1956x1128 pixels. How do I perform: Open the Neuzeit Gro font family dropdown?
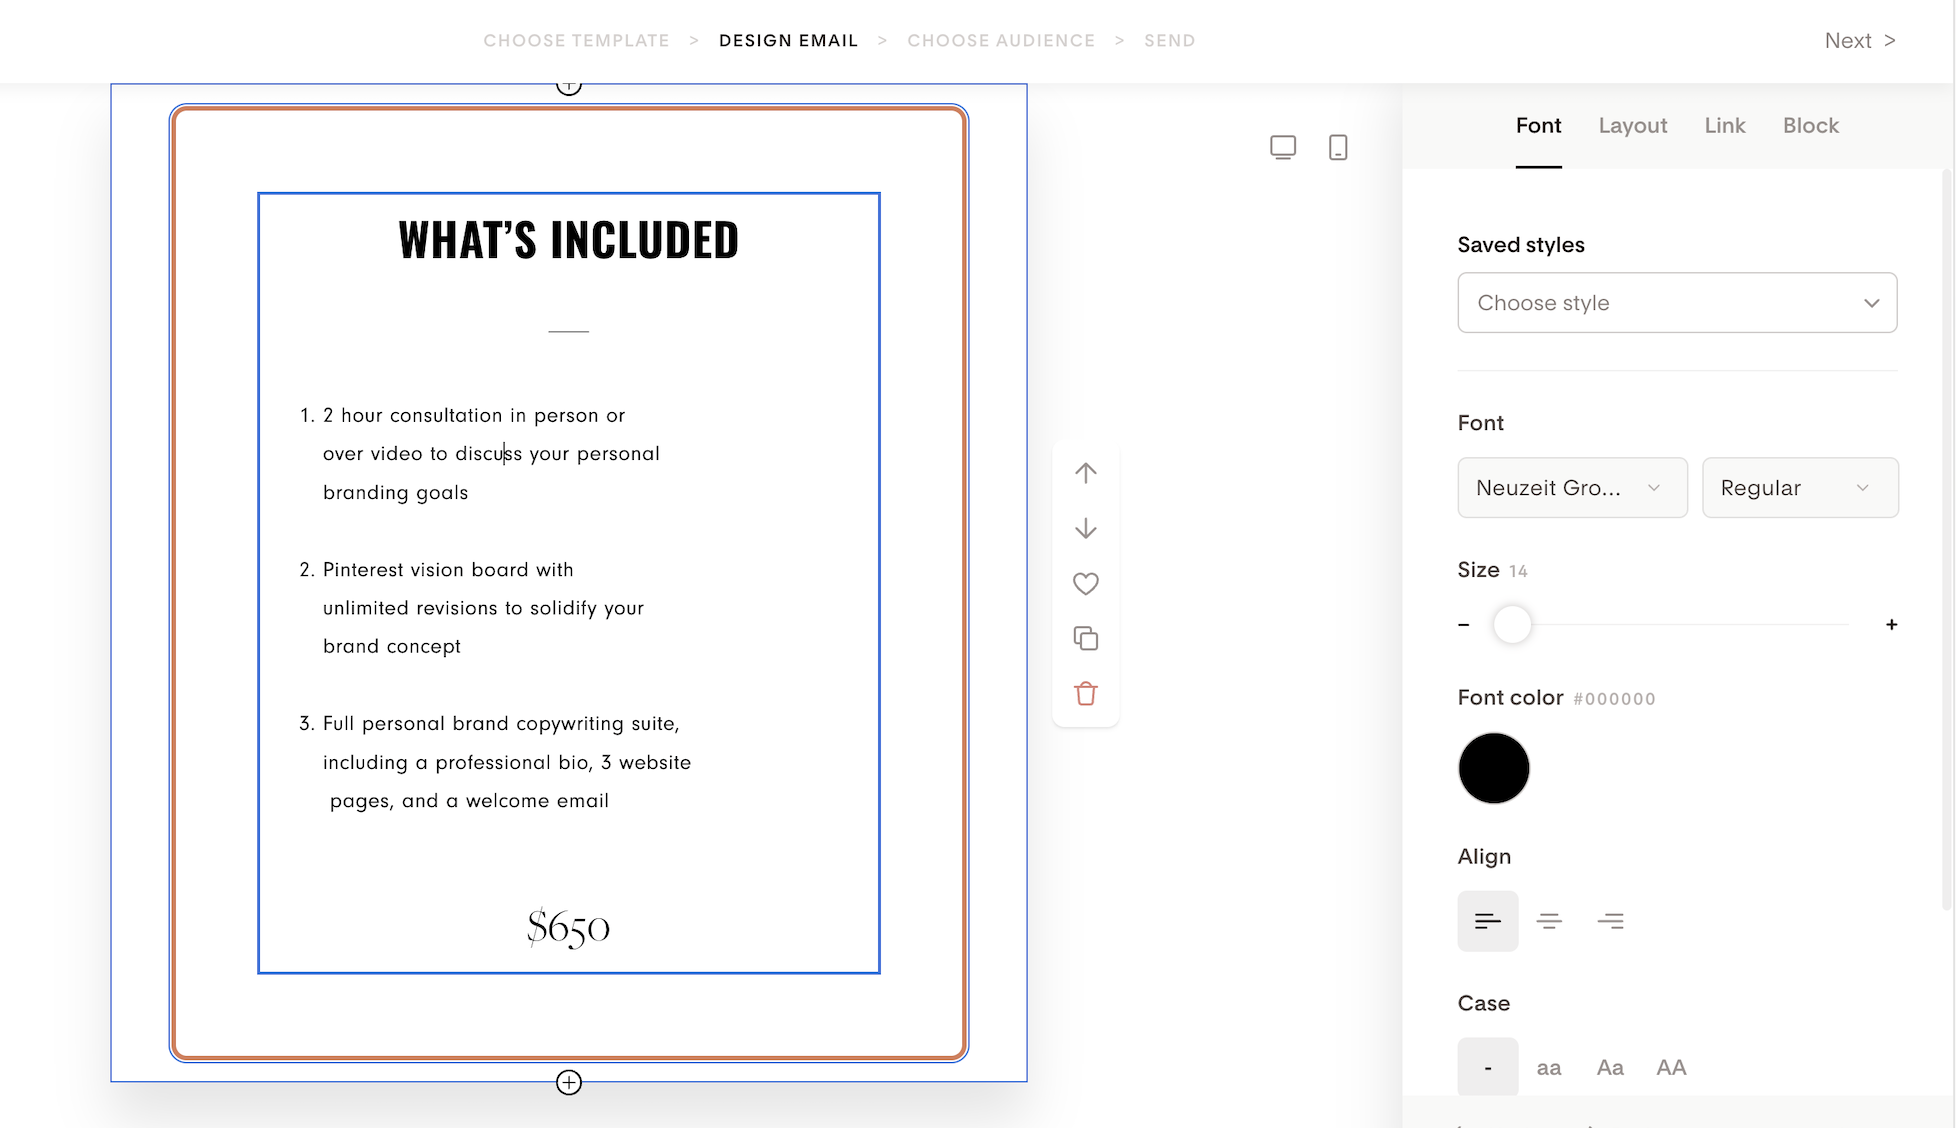point(1572,488)
